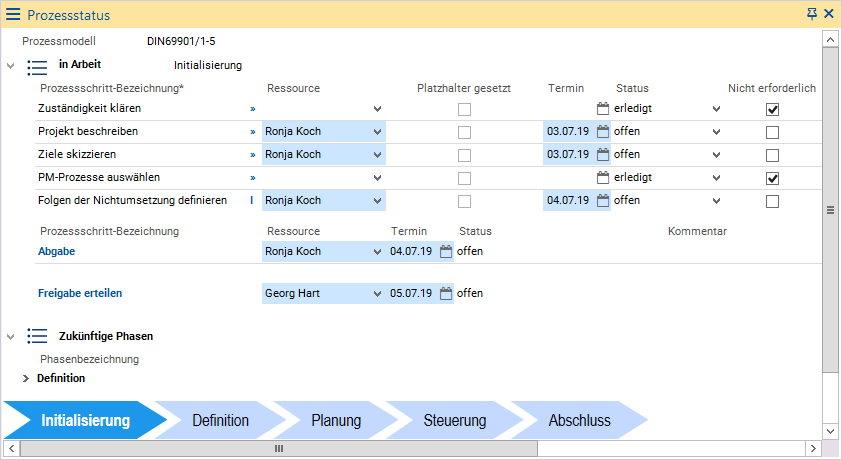Click double-arrow icon for 'Zuständigkeit klären'
Viewport: 842px width, 460px height.
(x=252, y=109)
